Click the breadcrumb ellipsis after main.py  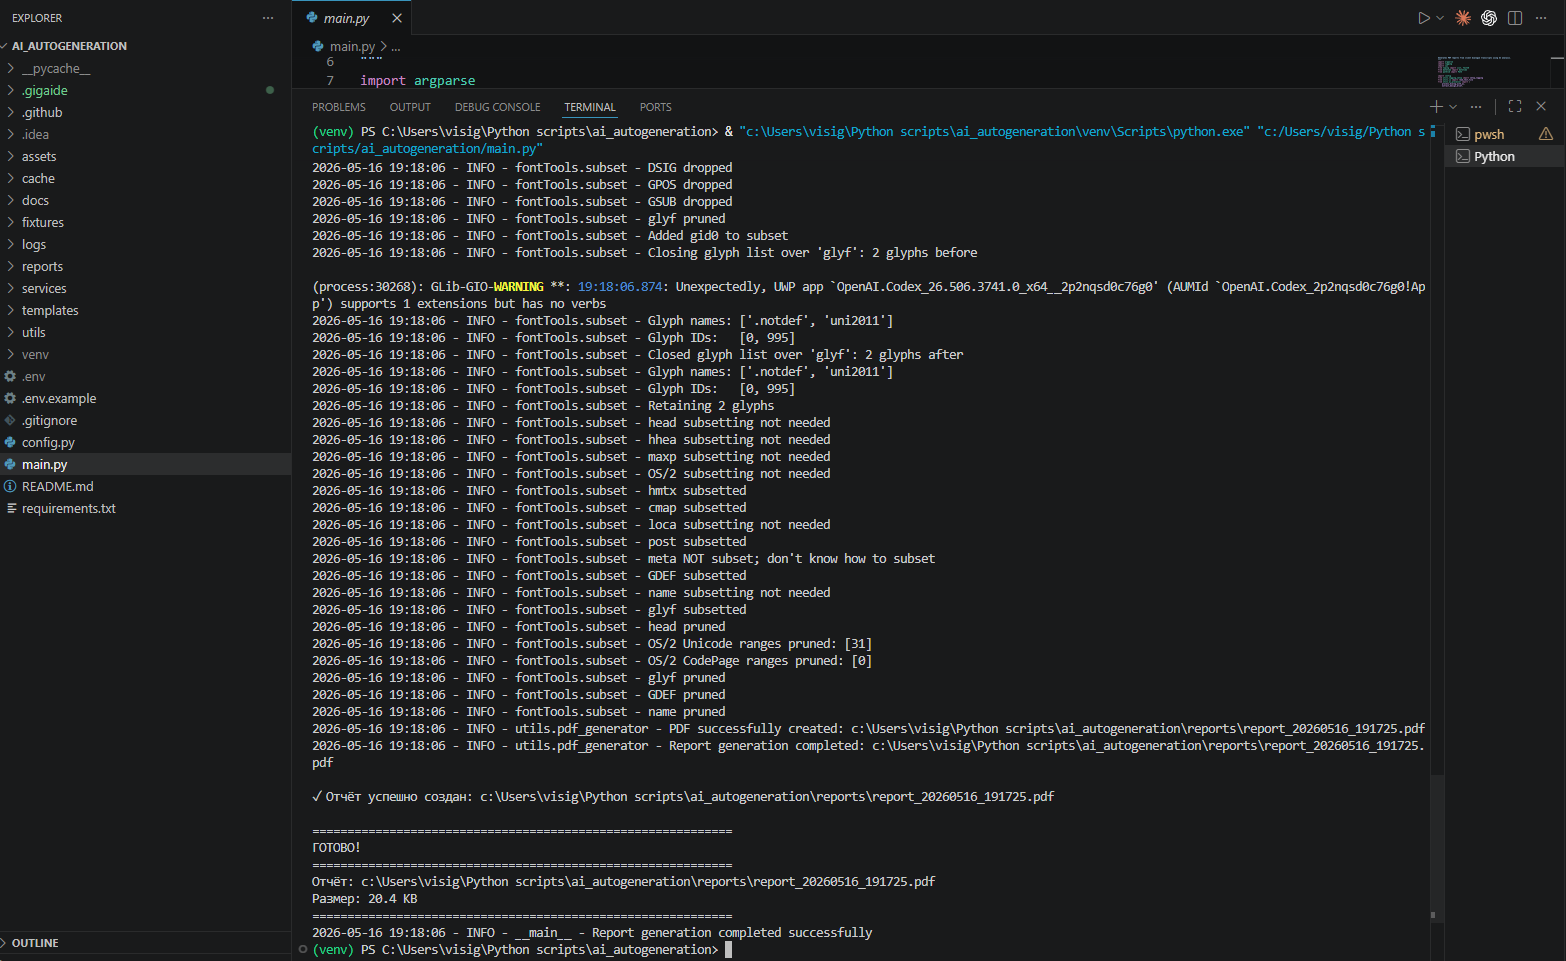click(x=396, y=46)
